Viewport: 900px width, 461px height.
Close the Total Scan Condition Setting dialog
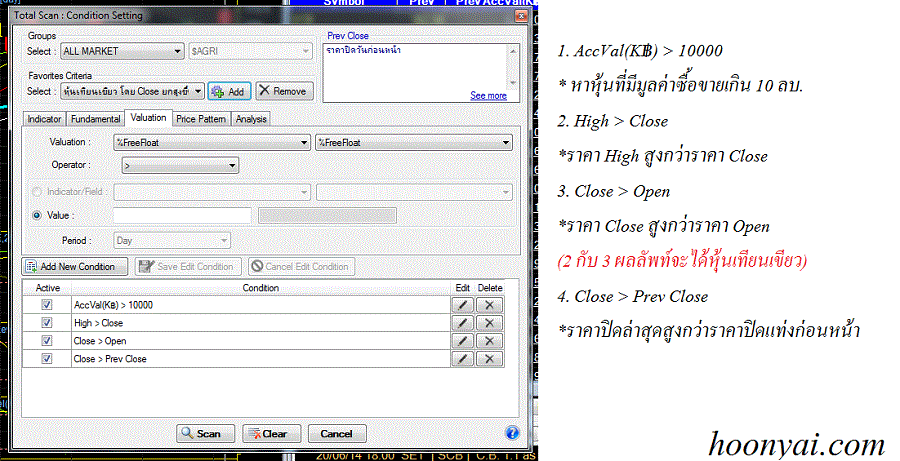pos(521,16)
